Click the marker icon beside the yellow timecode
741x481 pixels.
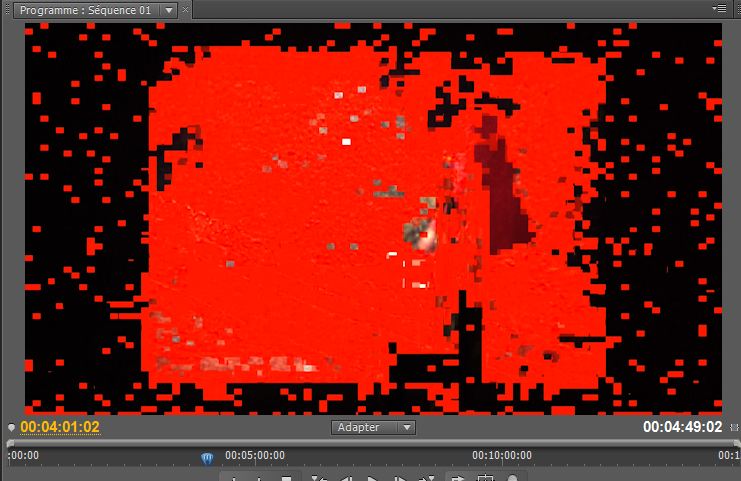click(x=11, y=427)
